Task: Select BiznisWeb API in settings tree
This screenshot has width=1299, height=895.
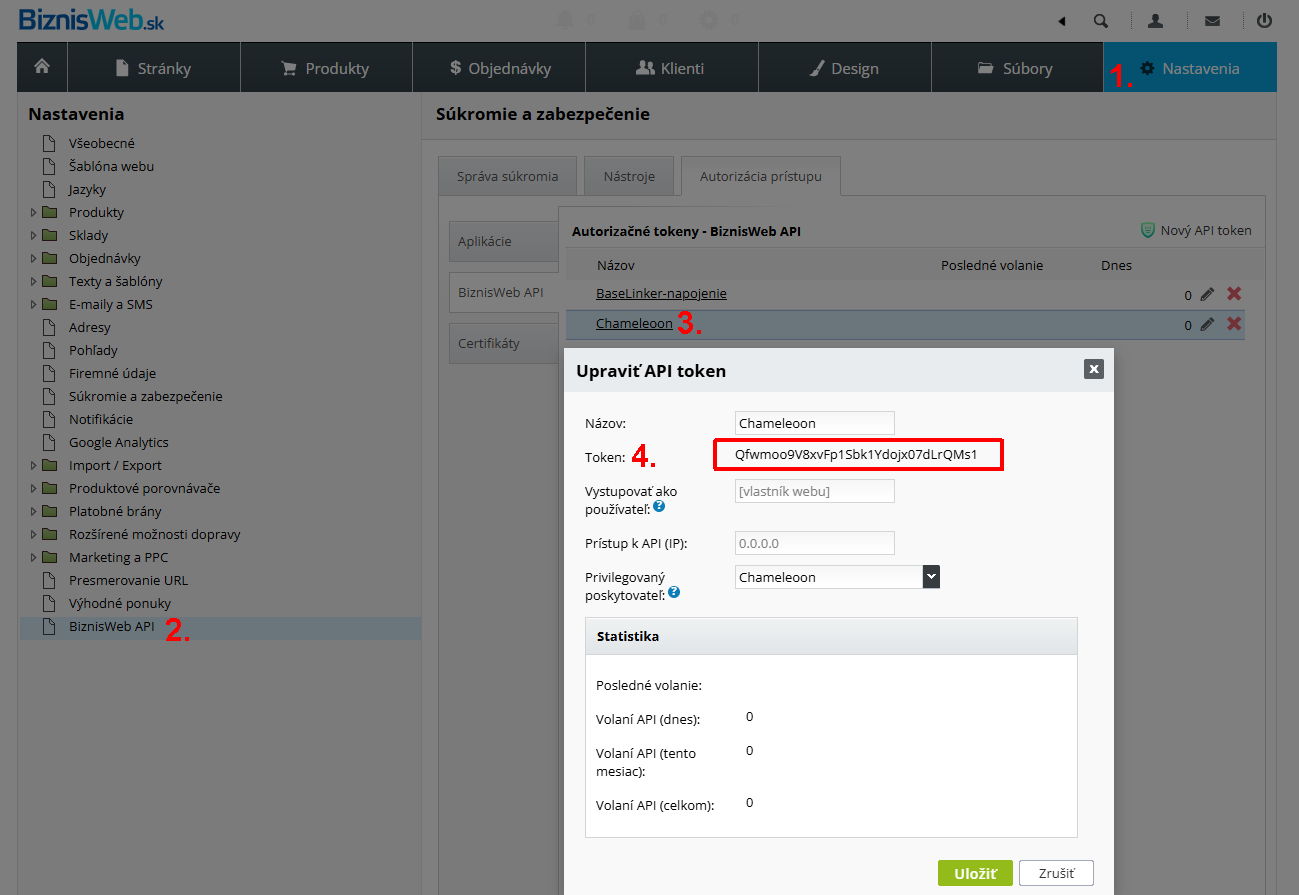Action: point(112,627)
